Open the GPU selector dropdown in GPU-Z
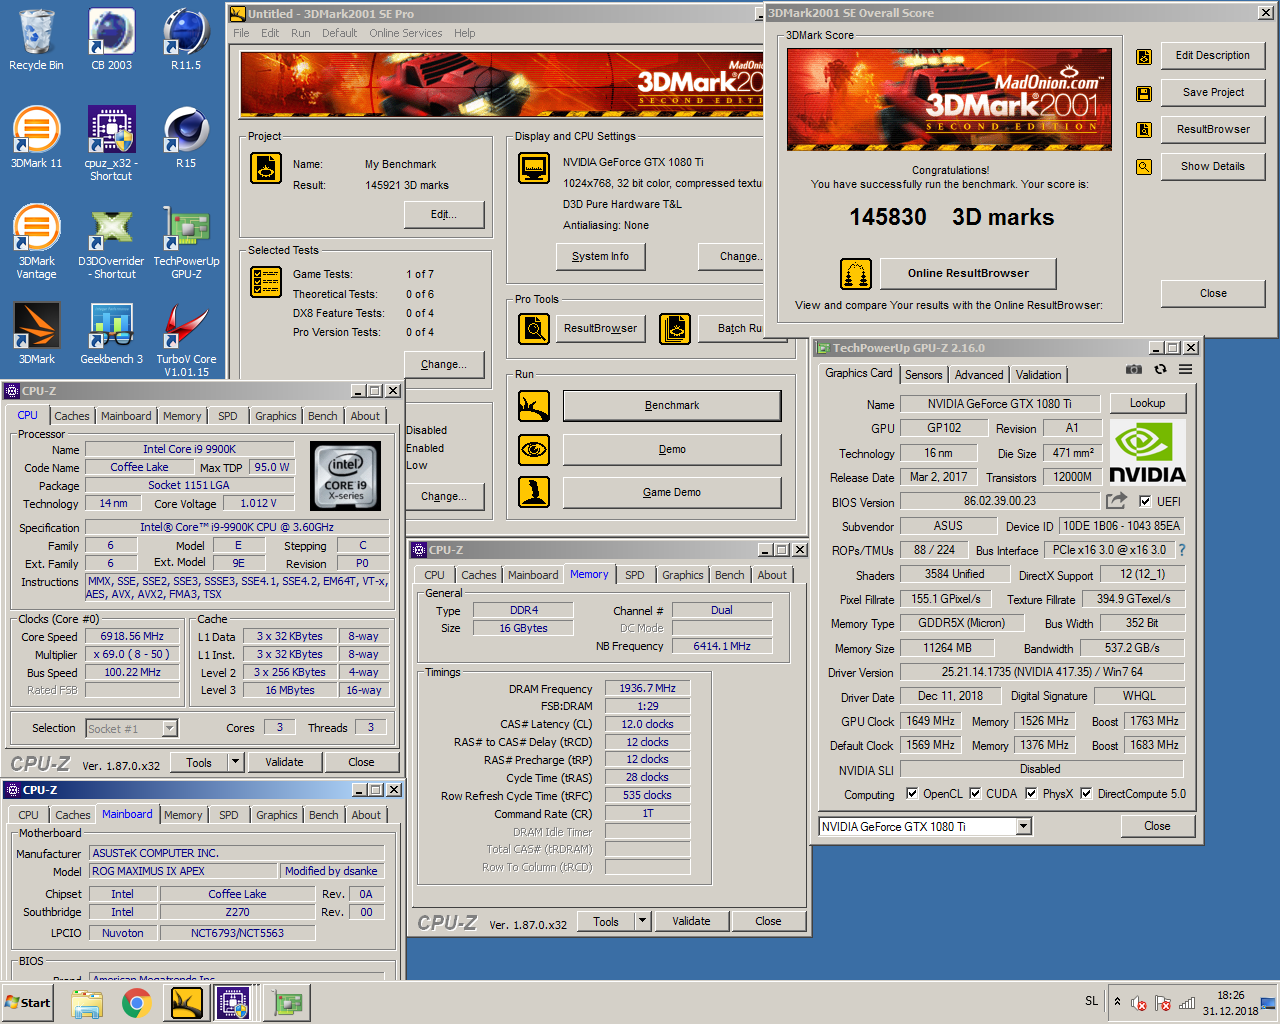 click(1023, 826)
